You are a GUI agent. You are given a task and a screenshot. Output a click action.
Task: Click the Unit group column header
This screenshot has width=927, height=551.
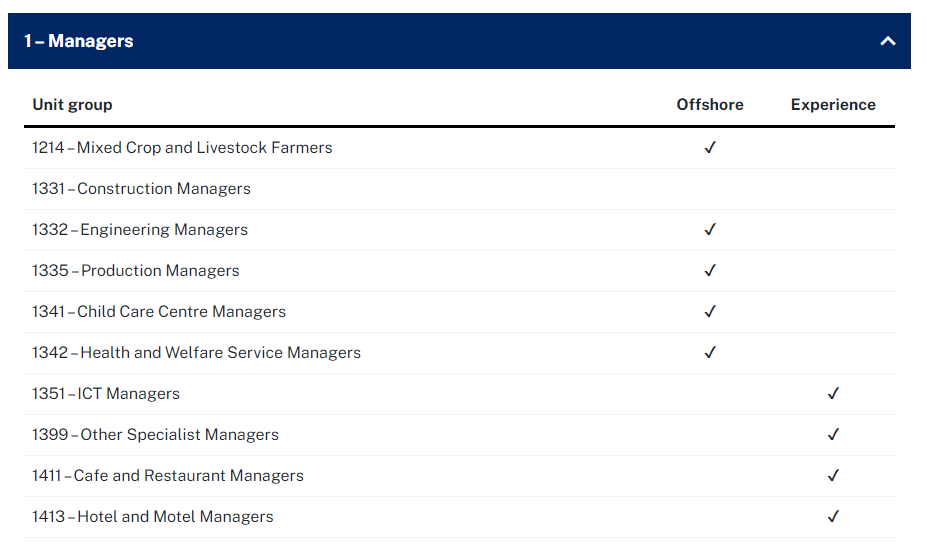tap(72, 105)
